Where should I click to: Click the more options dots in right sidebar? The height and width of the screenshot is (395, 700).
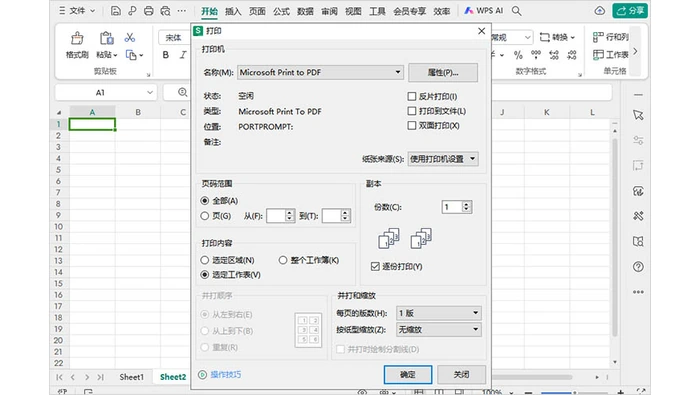point(638,292)
